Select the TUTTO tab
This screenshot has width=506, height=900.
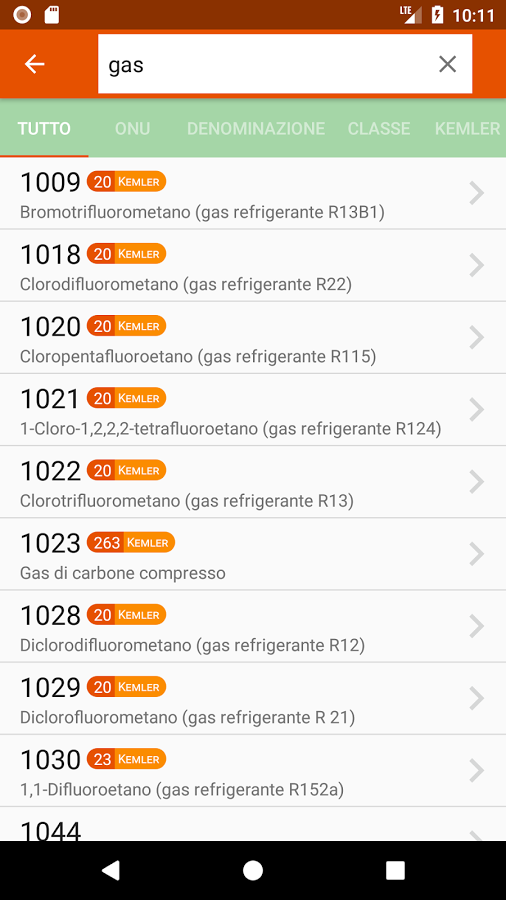pyautogui.click(x=44, y=129)
